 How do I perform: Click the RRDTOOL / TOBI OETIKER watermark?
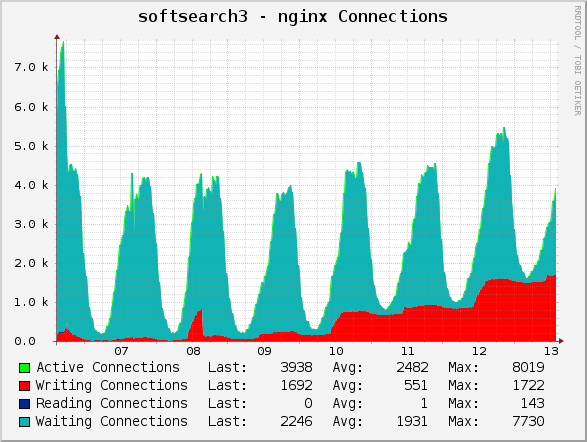[x=578, y=61]
